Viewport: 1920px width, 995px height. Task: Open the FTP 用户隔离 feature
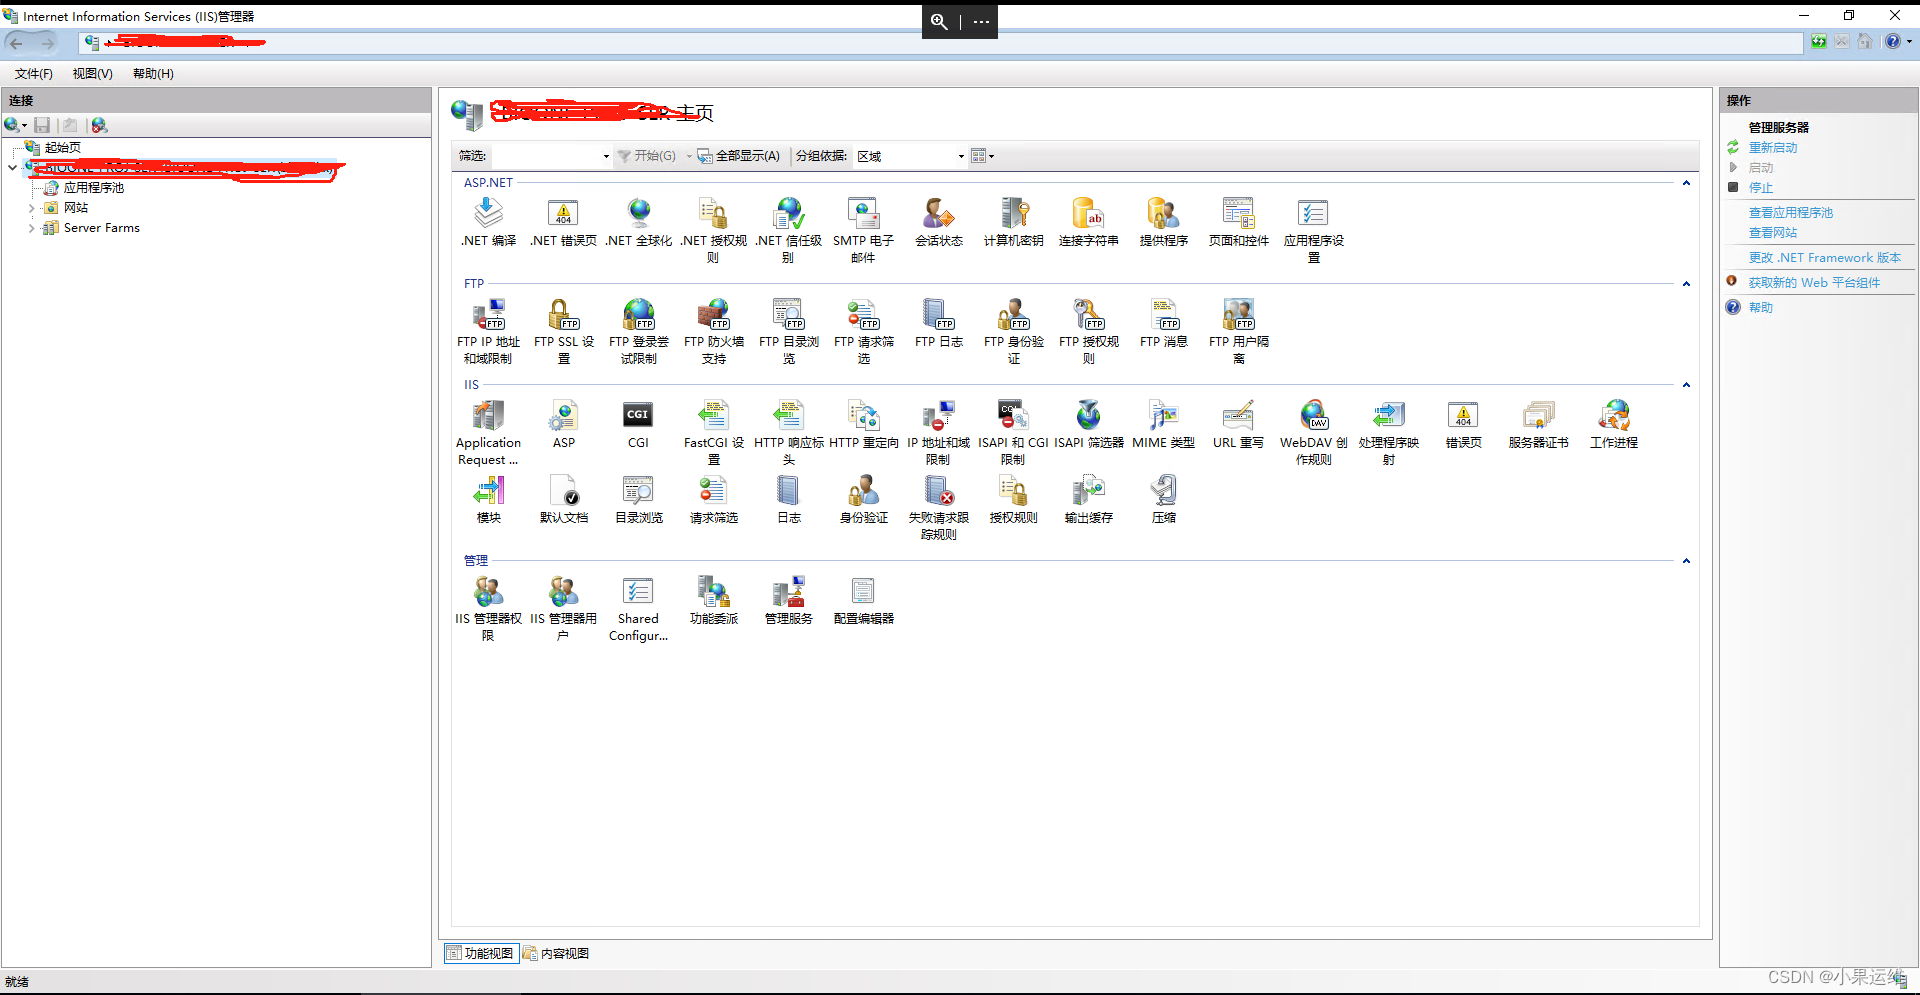click(x=1238, y=331)
